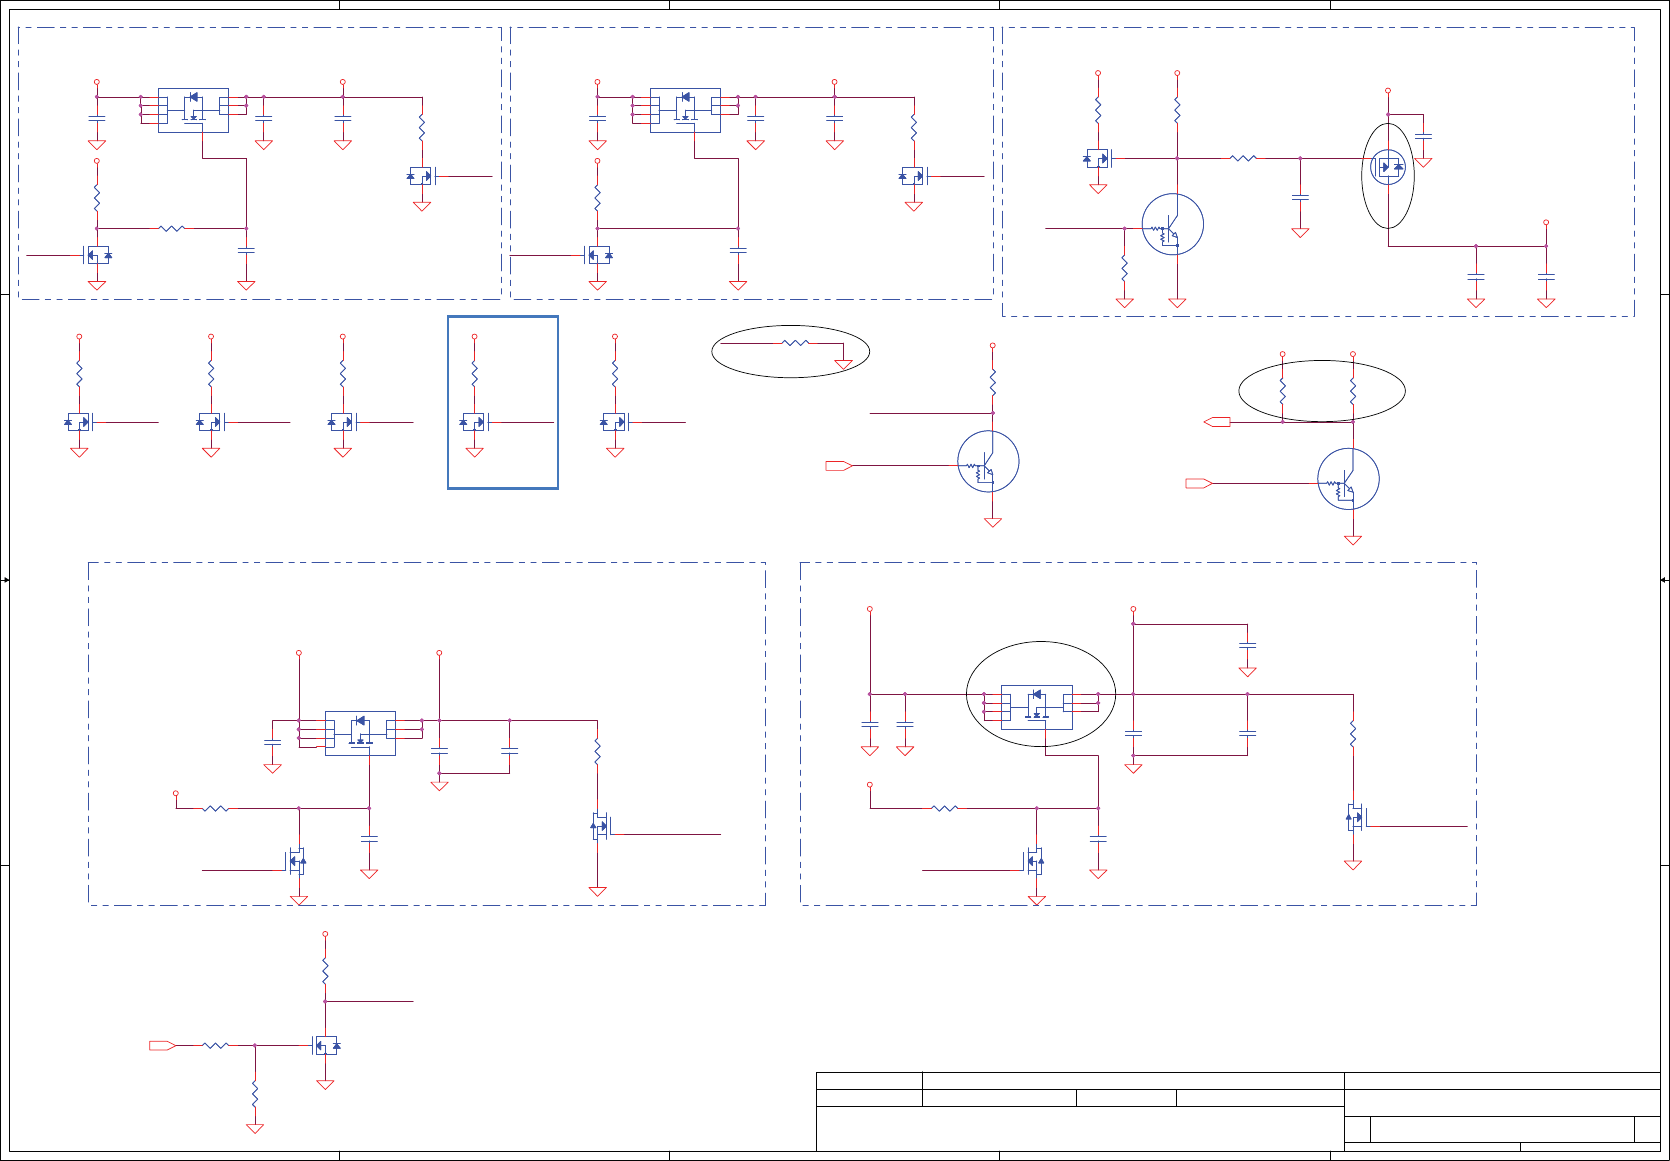
Task: Click the off-page connector driving the transistor under the two-resistor ellipse
Action: click(x=1199, y=484)
